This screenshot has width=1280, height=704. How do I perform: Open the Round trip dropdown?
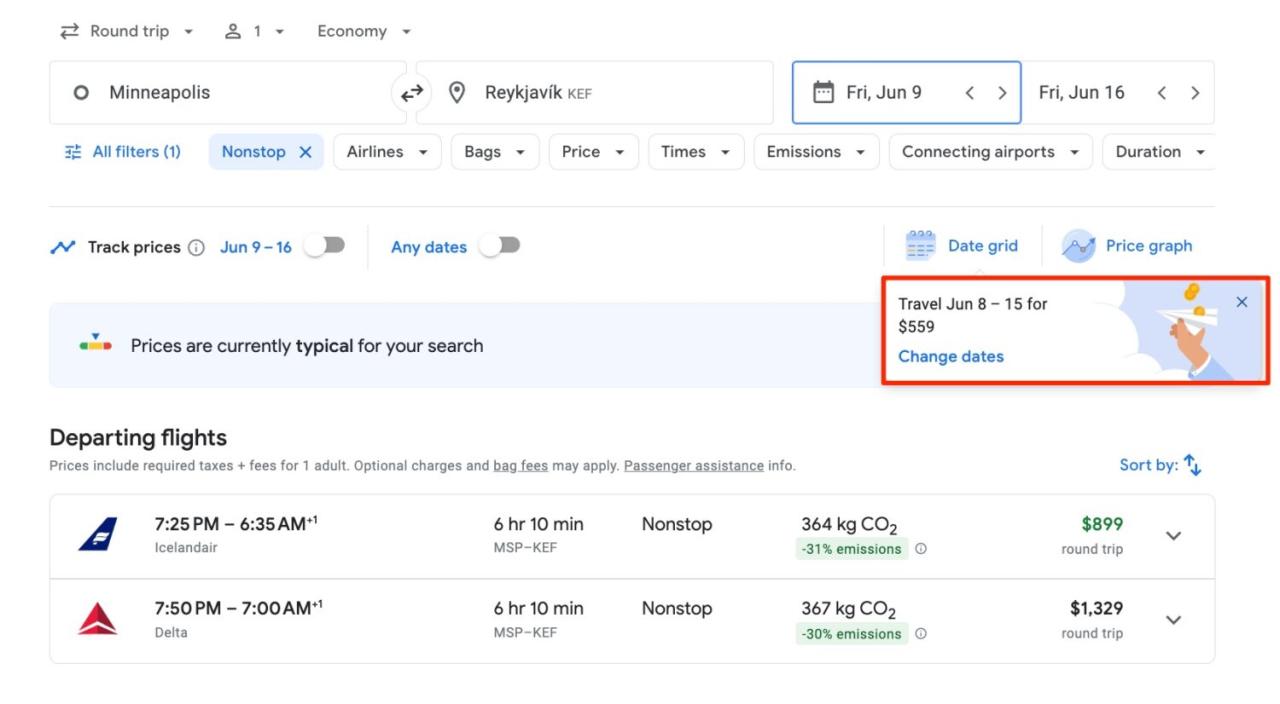click(x=128, y=31)
